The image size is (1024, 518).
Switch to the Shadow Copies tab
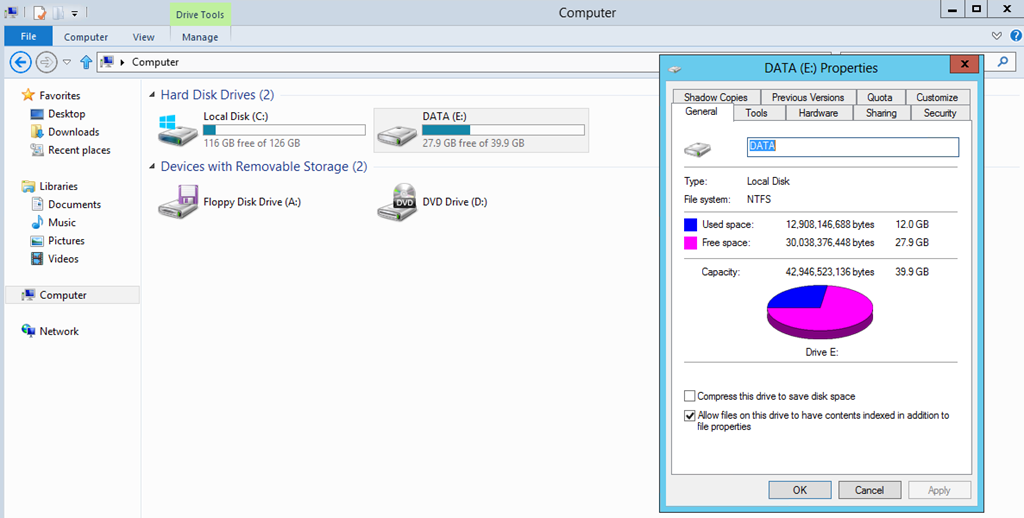(x=716, y=97)
